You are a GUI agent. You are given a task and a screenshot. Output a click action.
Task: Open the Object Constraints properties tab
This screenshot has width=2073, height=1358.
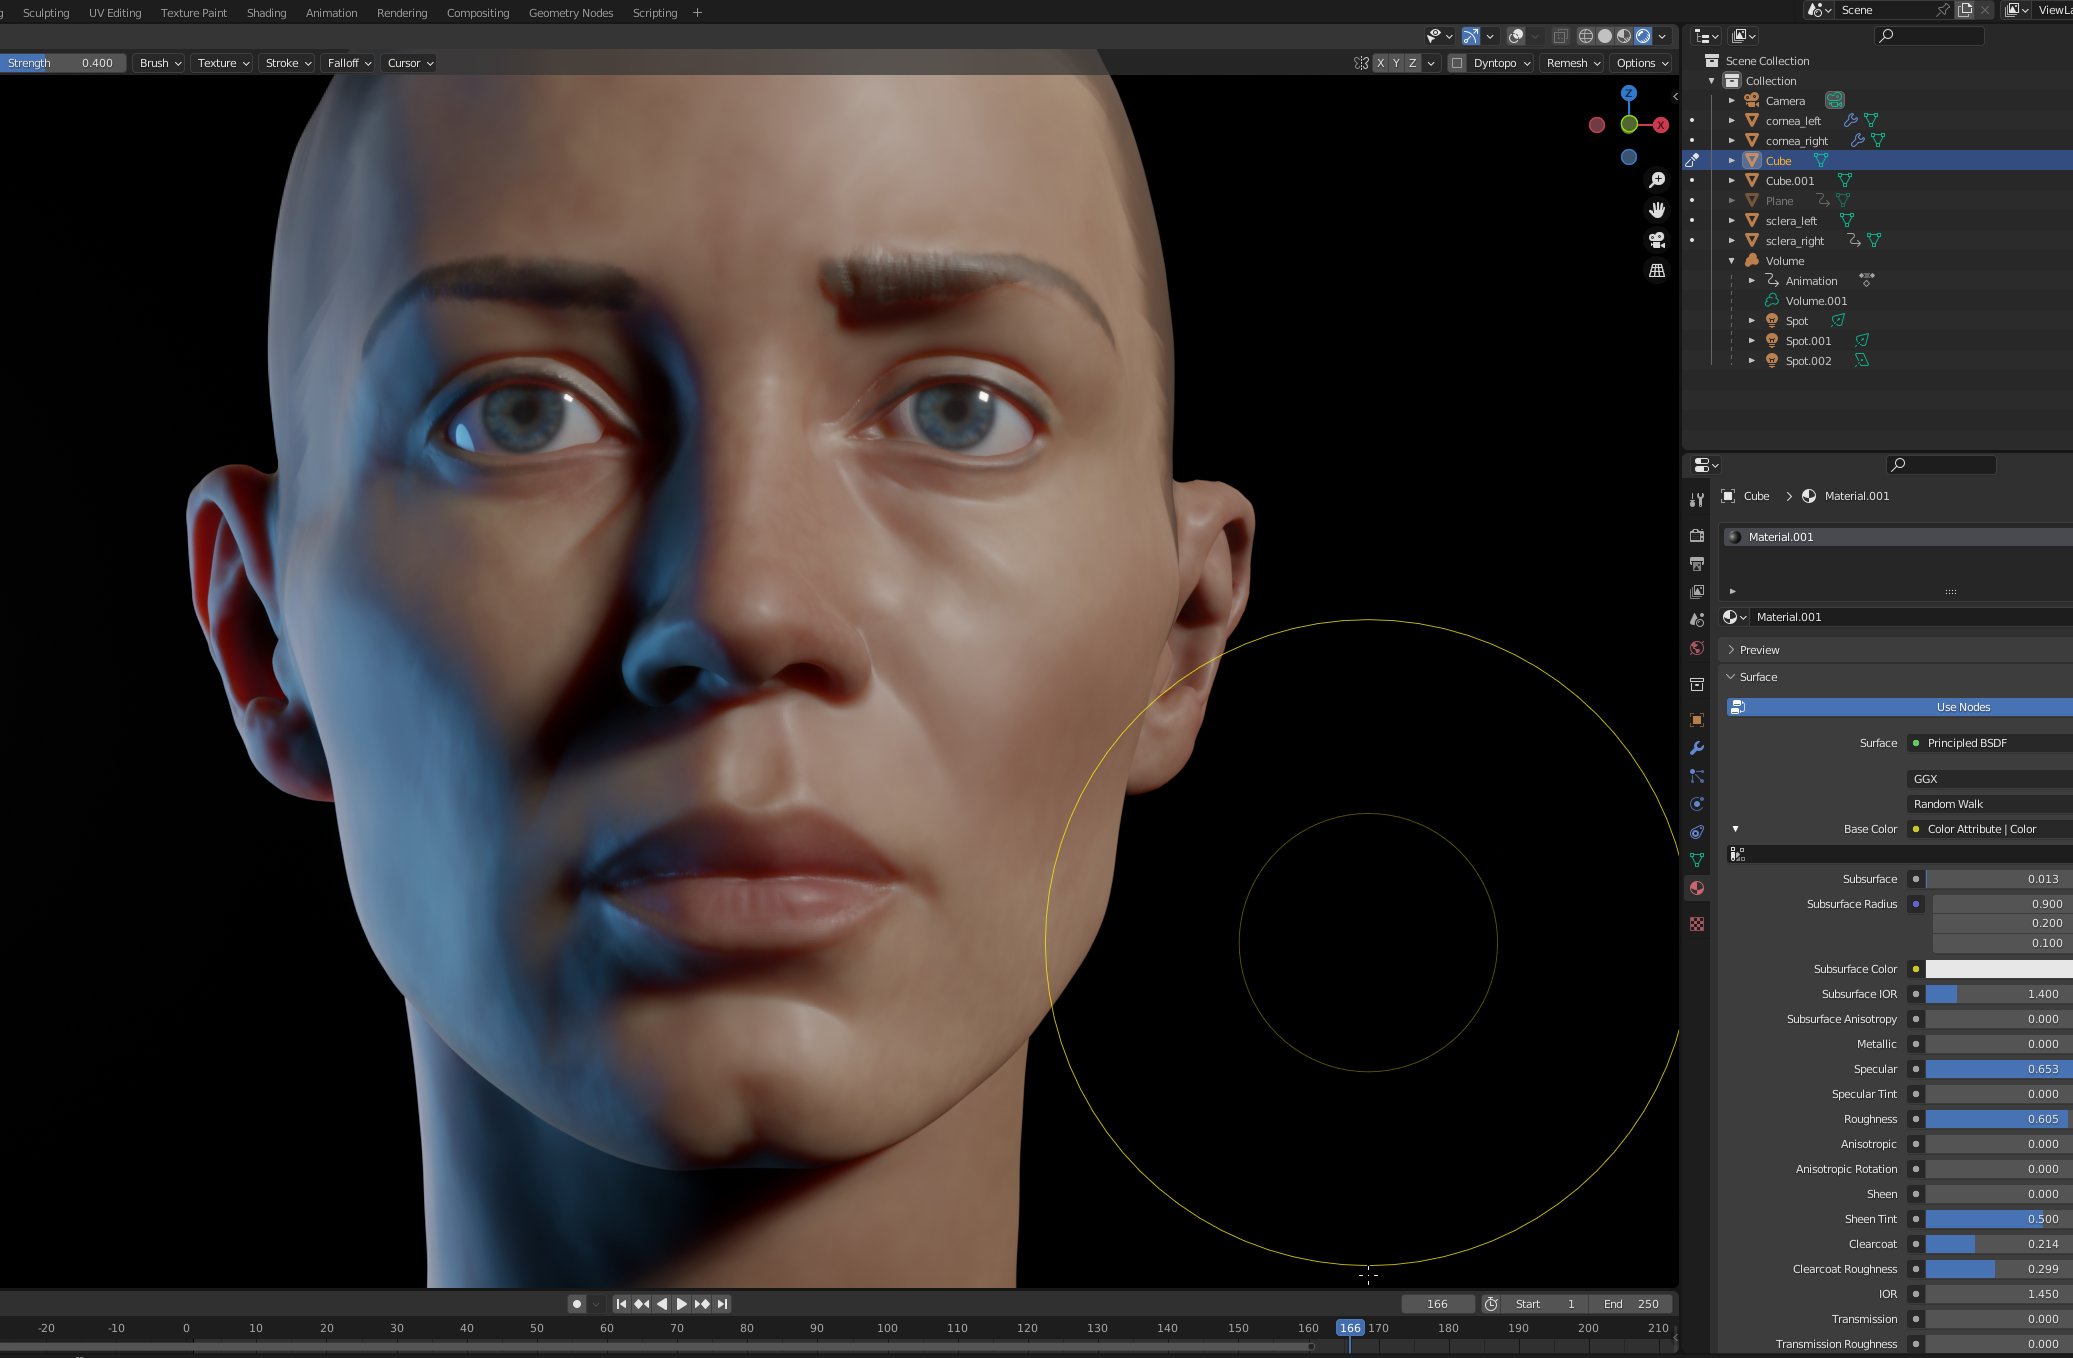click(x=1696, y=832)
